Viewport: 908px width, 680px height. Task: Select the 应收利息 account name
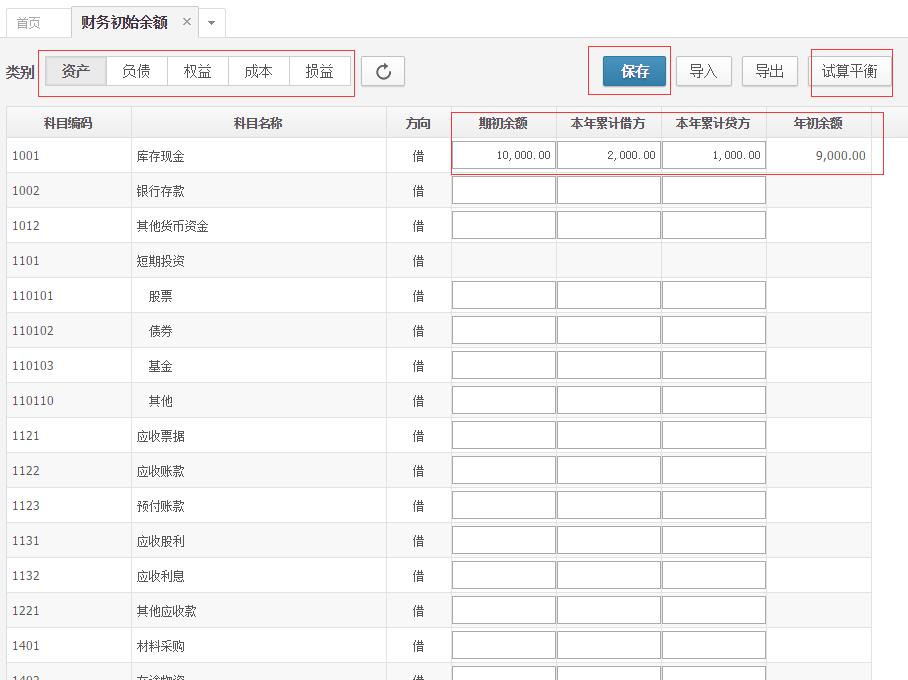[160, 576]
